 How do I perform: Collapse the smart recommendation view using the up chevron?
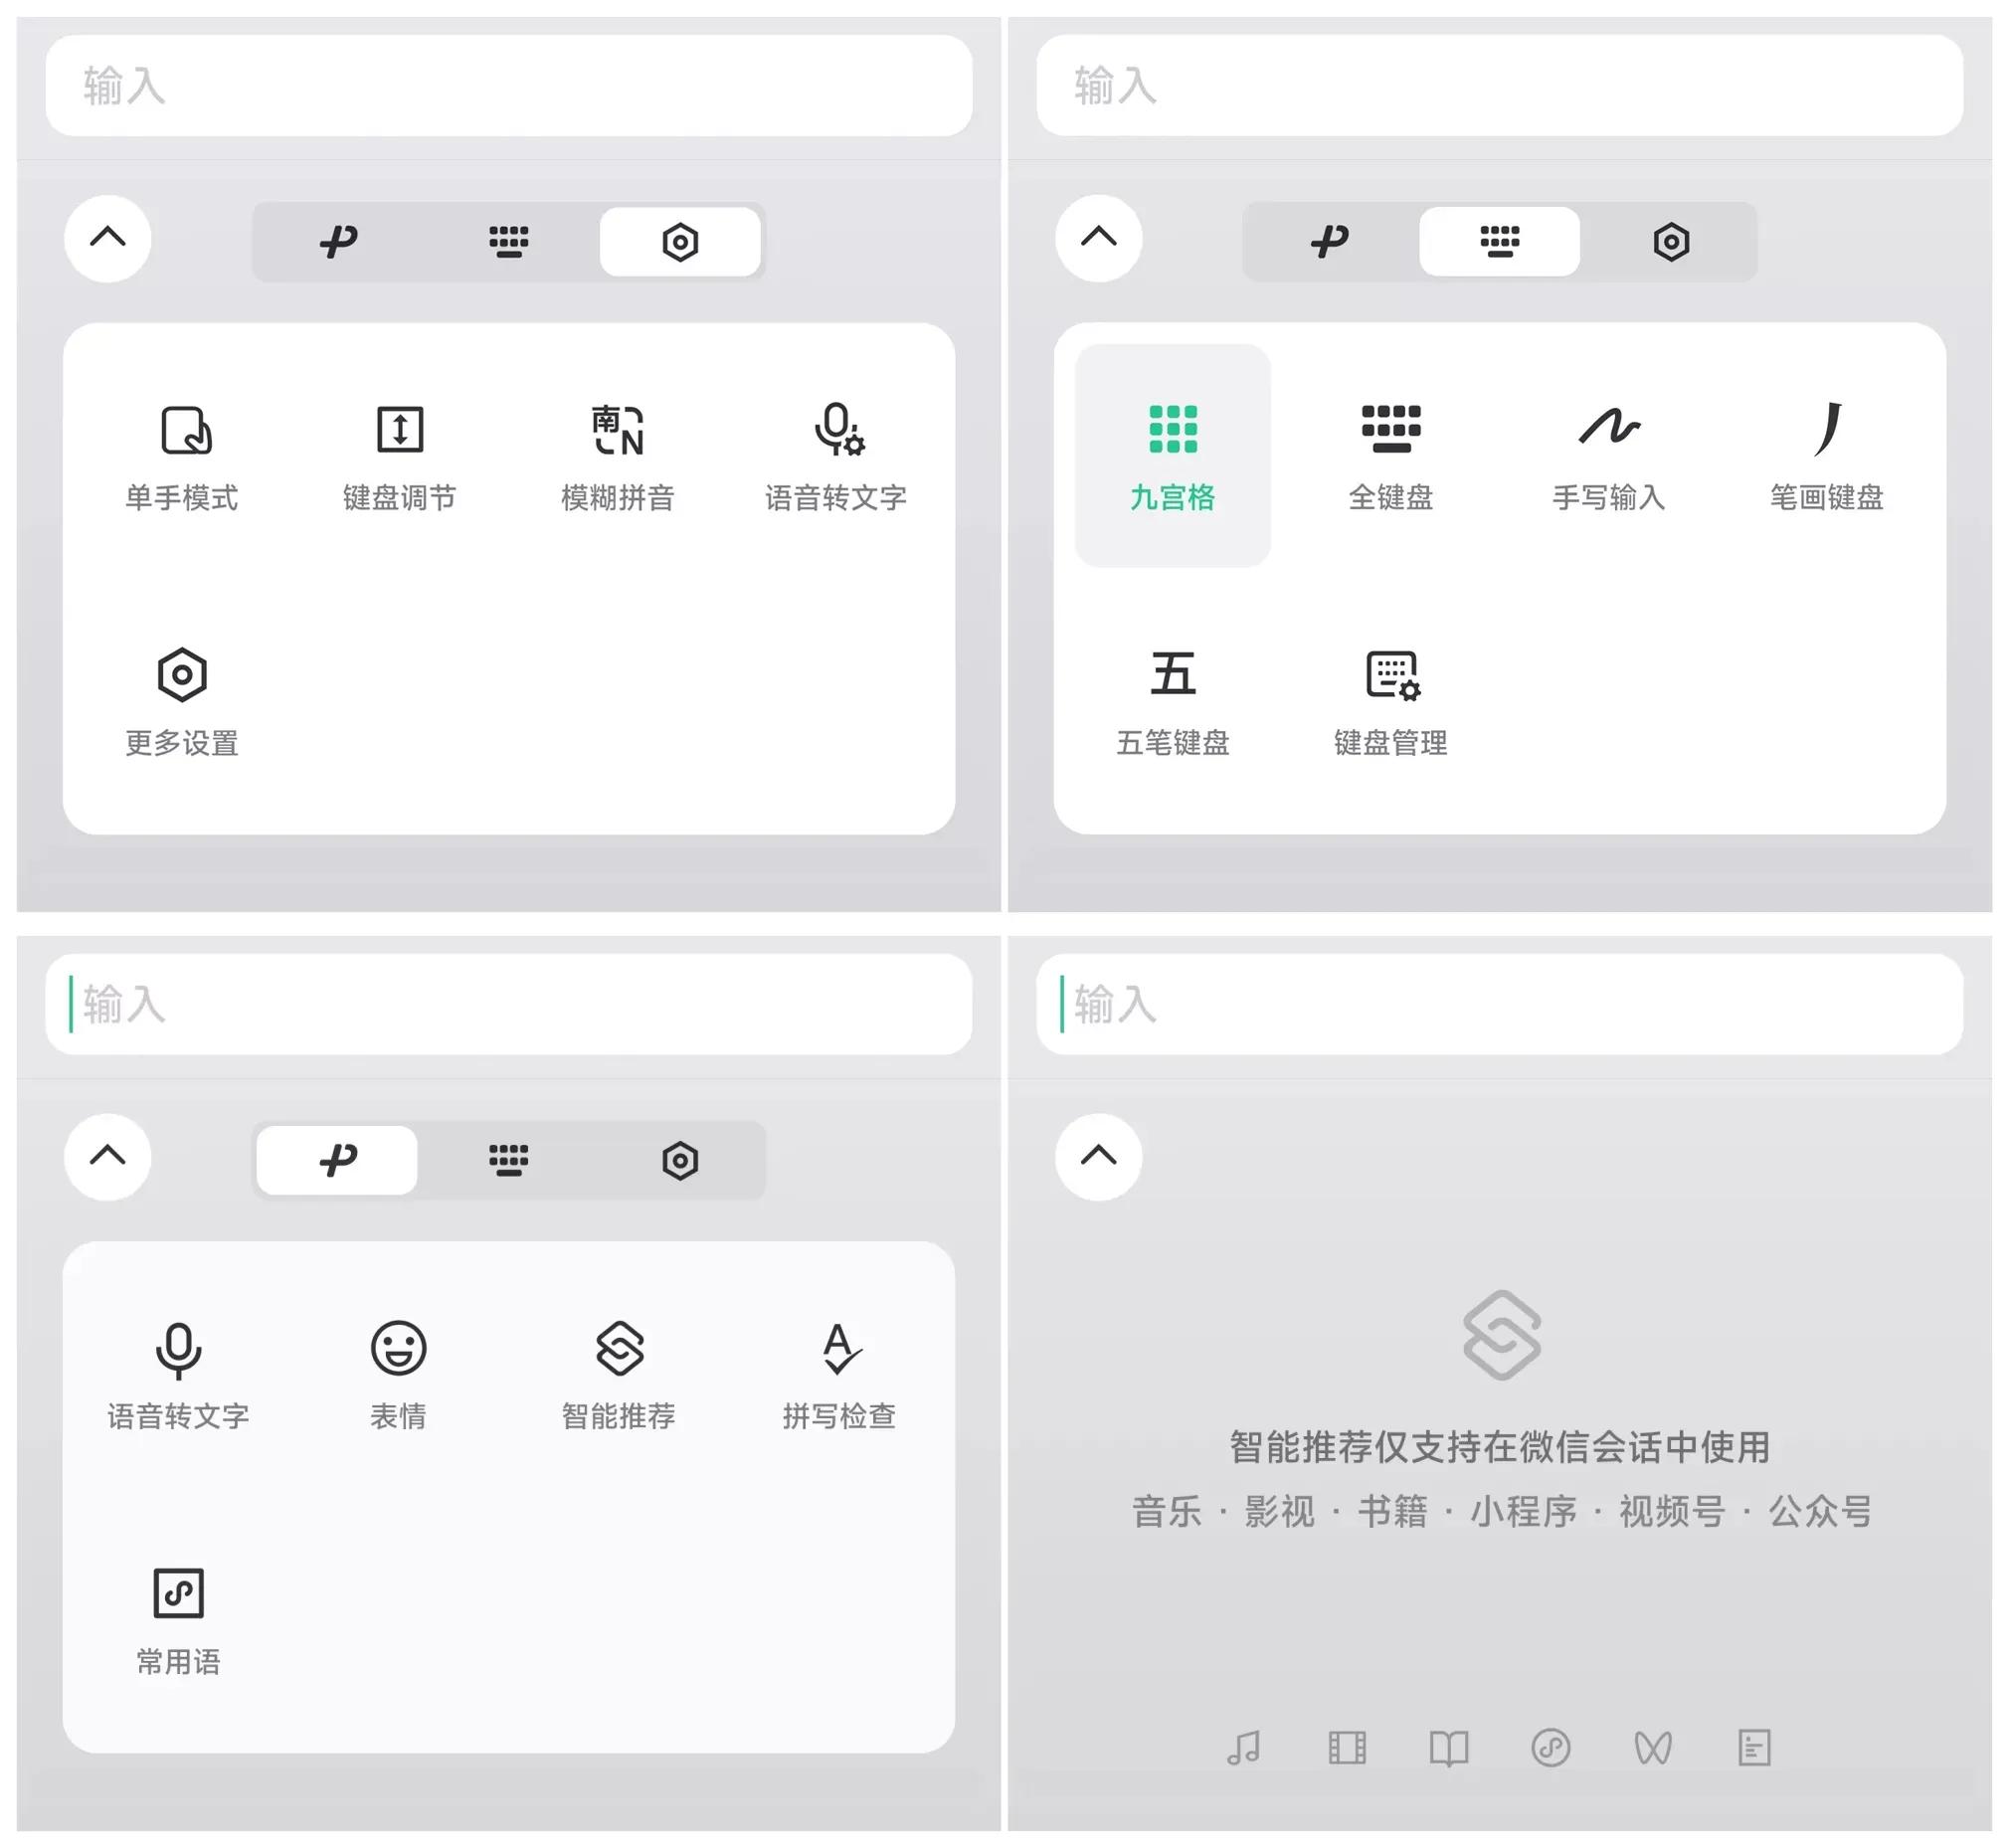point(1098,1157)
